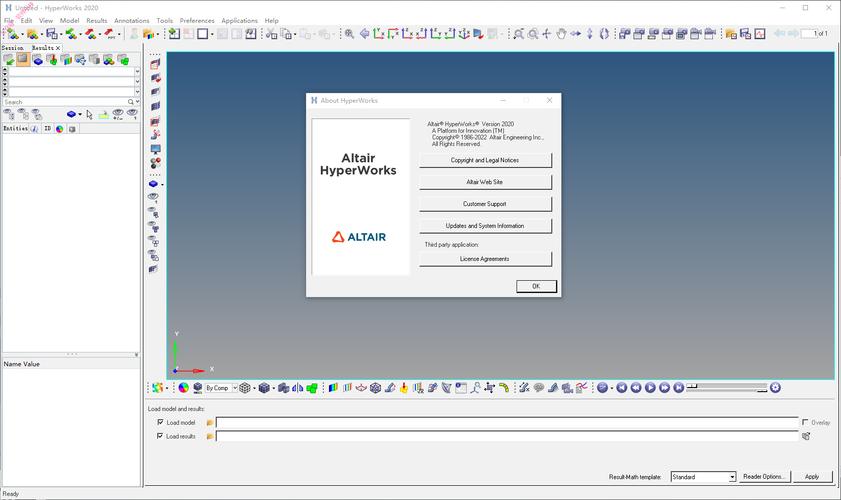The width and height of the screenshot is (841, 500).
Task: Toggle the ID column in Entities header
Action: coord(47,129)
